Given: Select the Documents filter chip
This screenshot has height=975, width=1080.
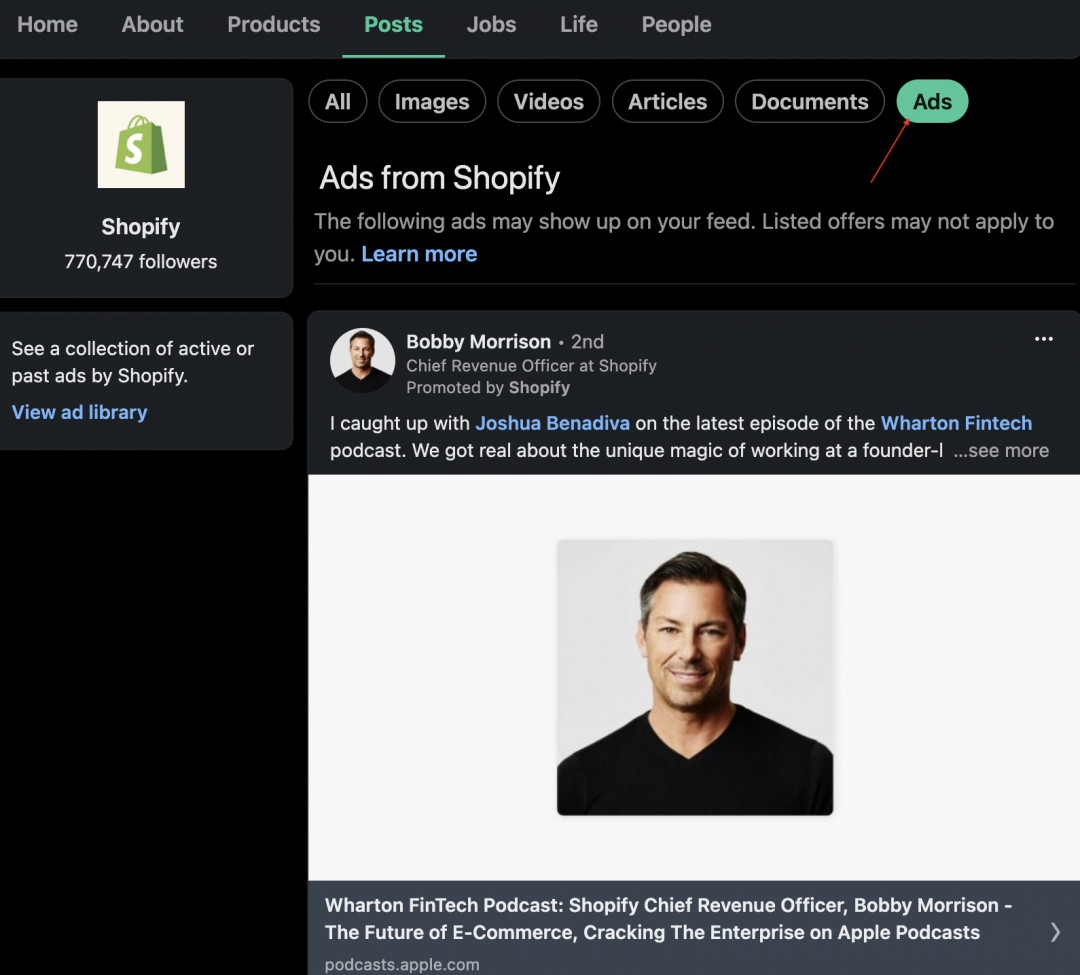Looking at the screenshot, I should pyautogui.click(x=809, y=101).
